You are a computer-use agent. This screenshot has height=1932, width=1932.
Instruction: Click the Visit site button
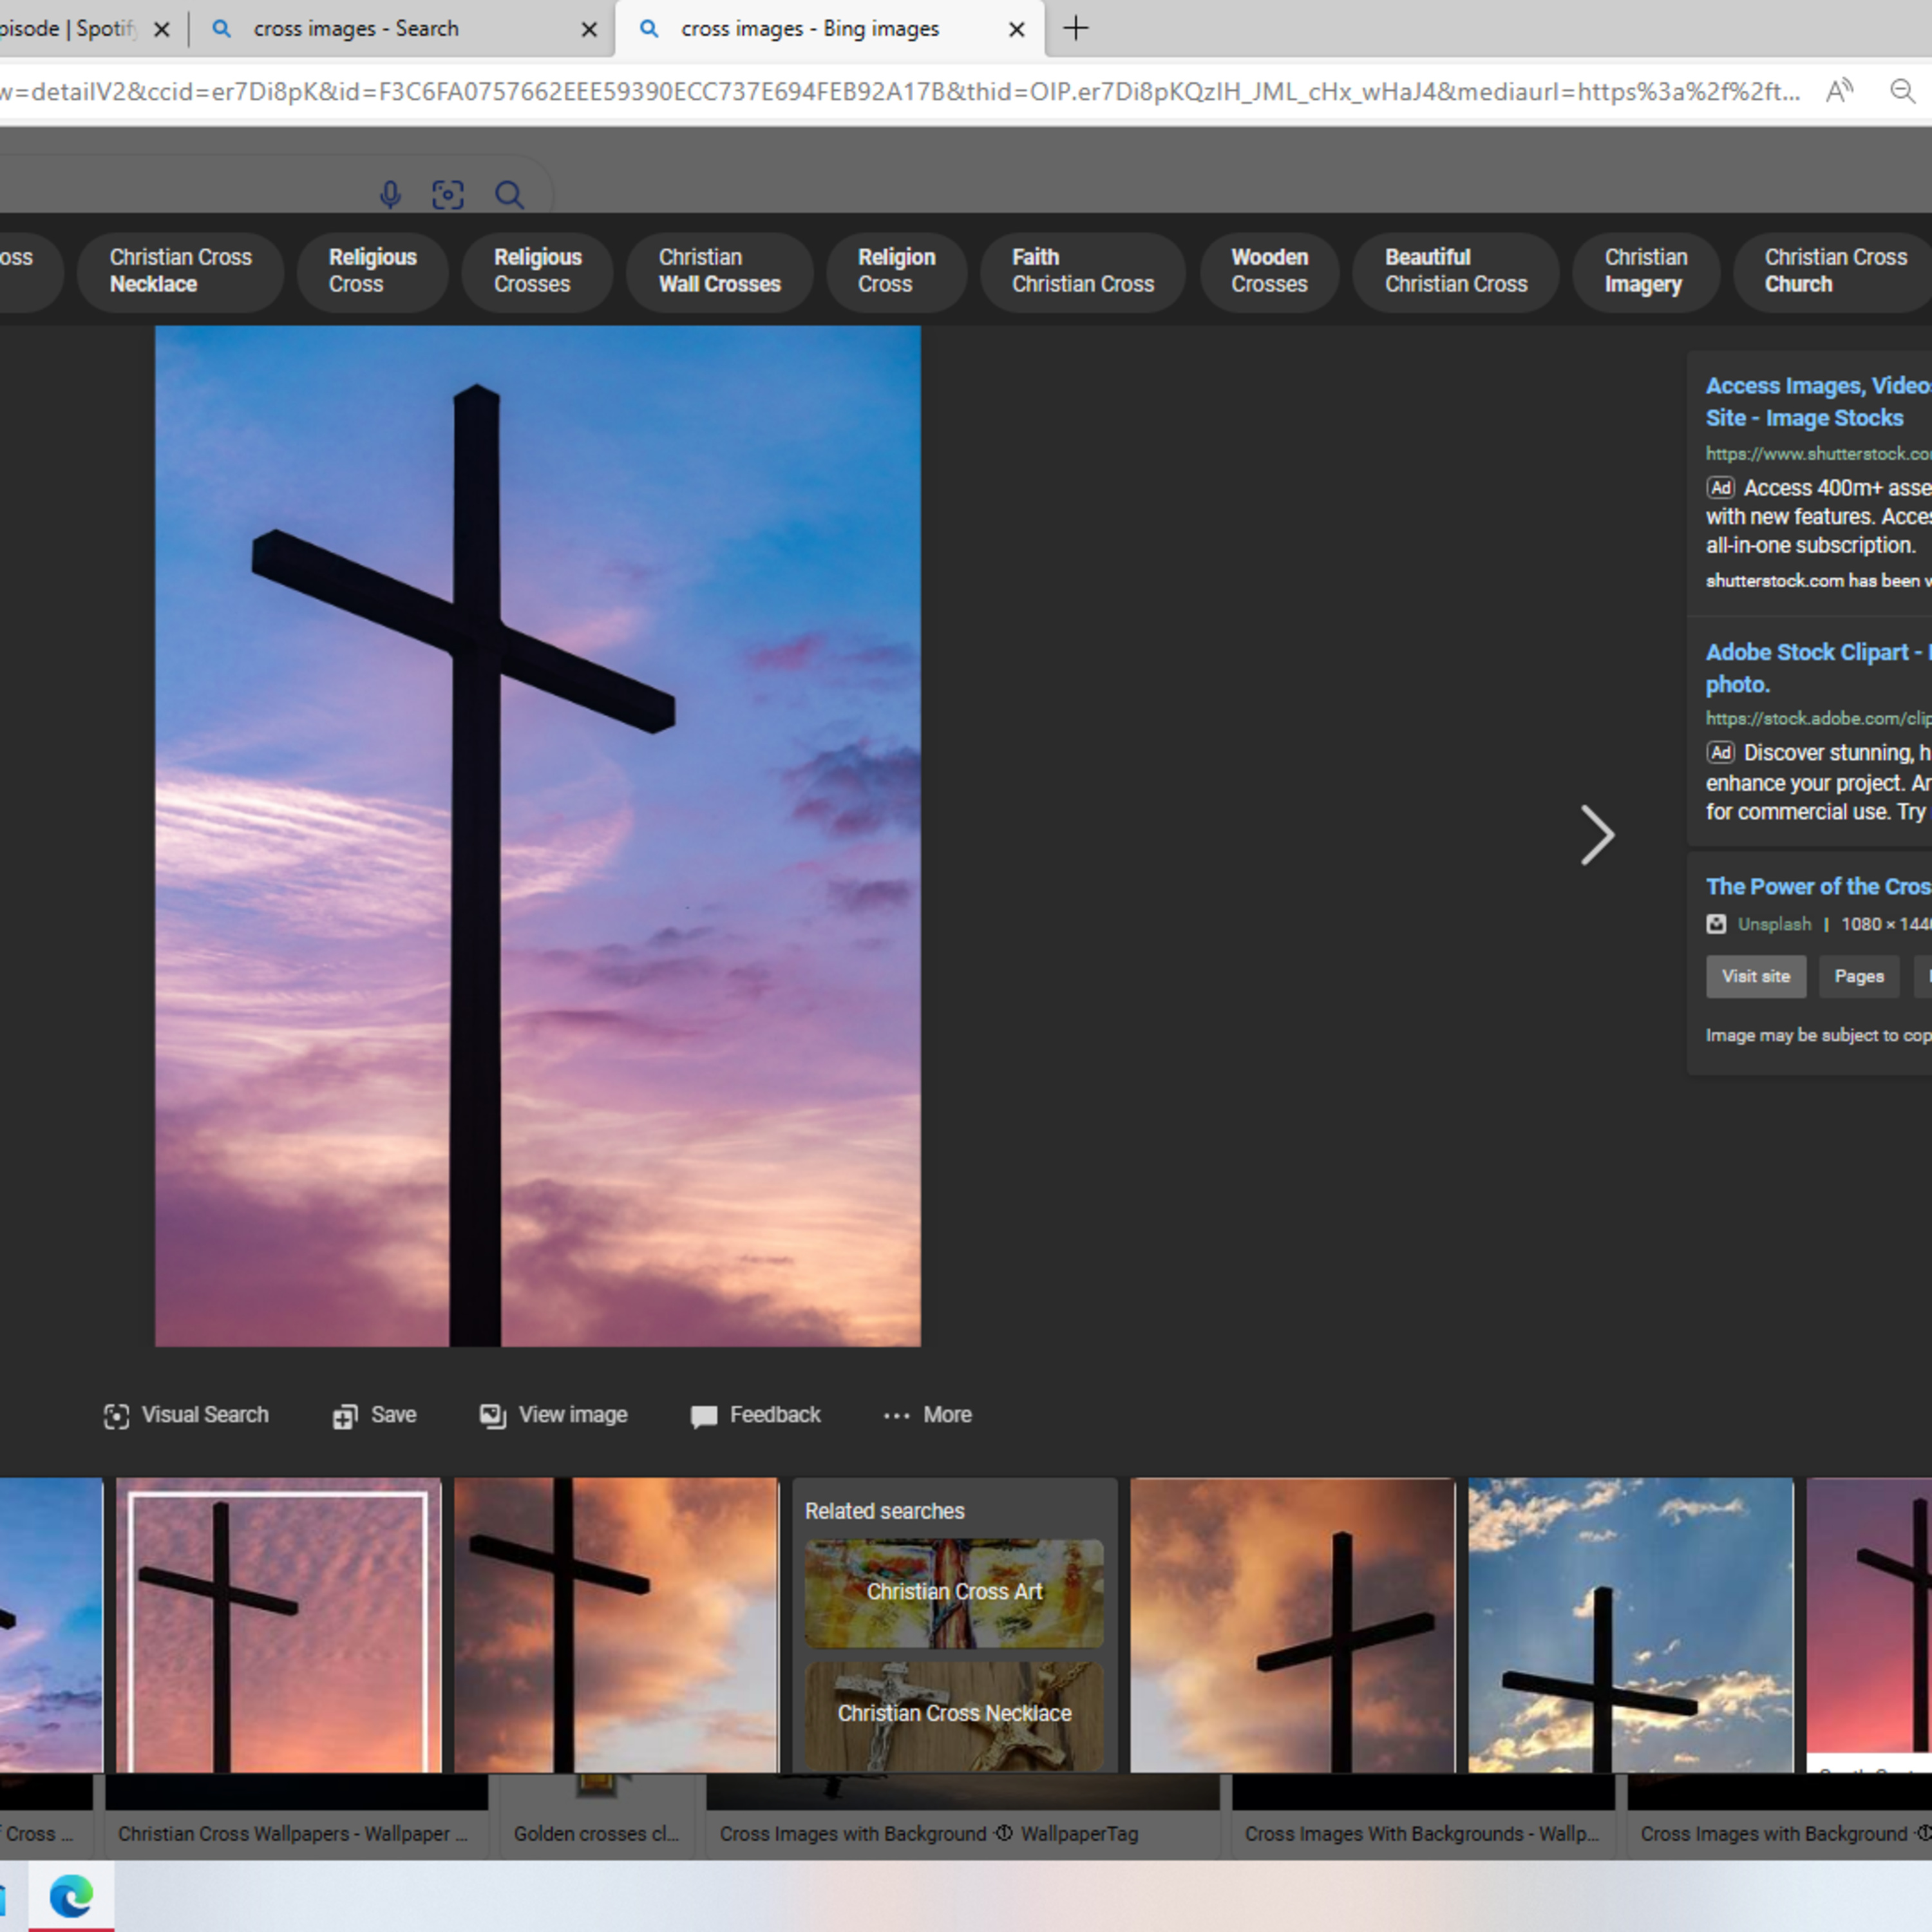coord(1756,976)
